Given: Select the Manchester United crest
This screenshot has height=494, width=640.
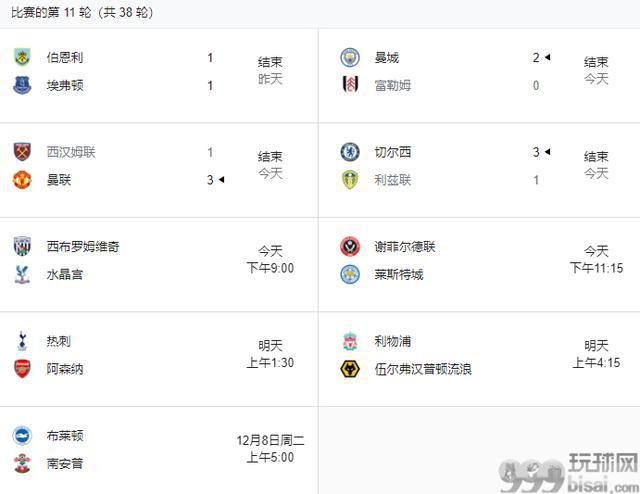Looking at the screenshot, I should pos(22,180).
